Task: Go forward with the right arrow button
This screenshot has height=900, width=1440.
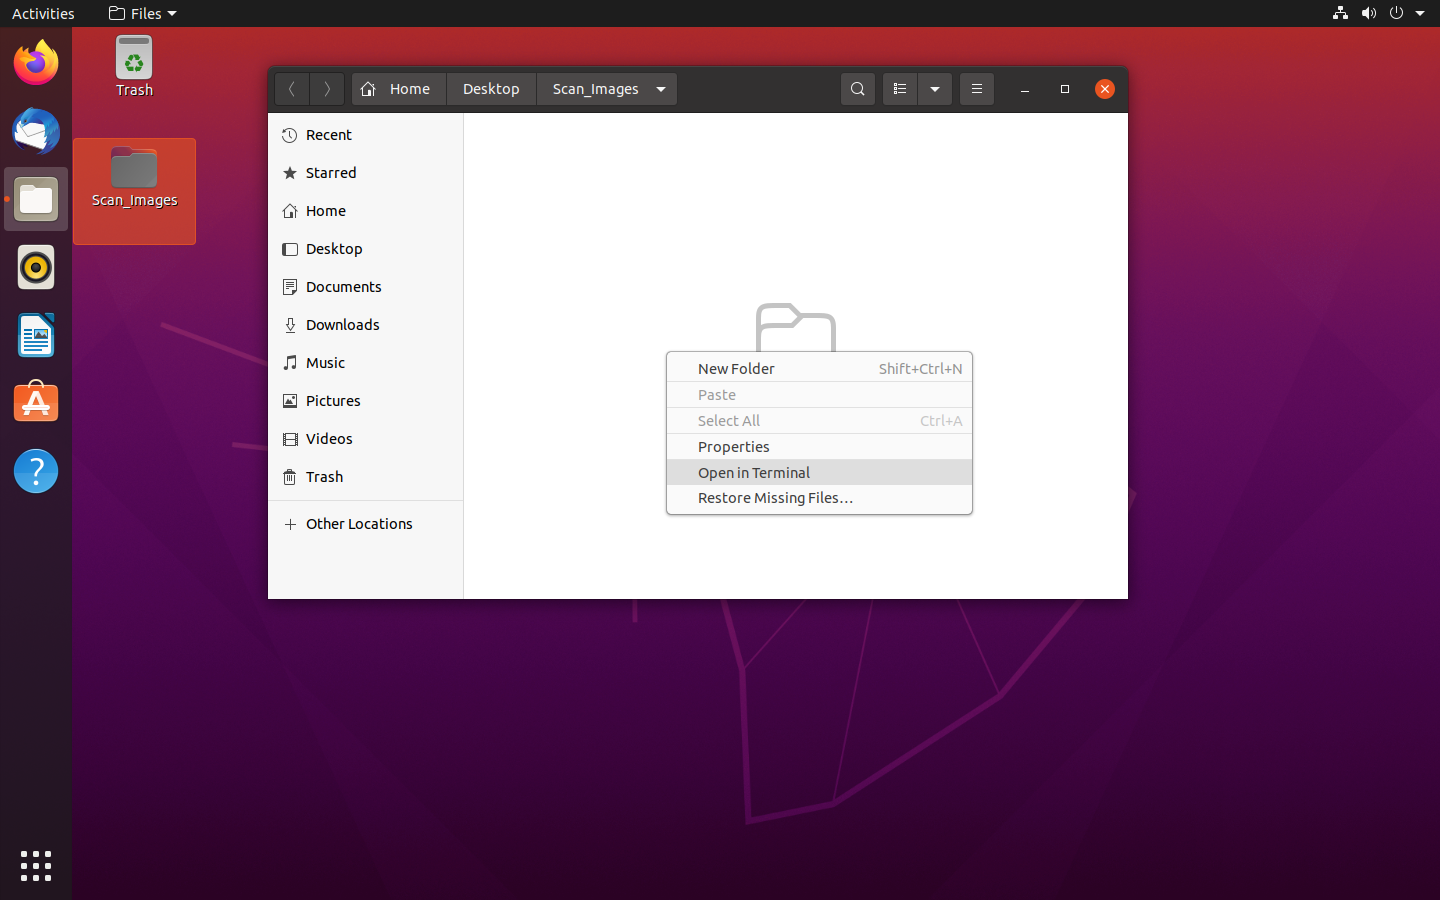Action: click(x=327, y=89)
